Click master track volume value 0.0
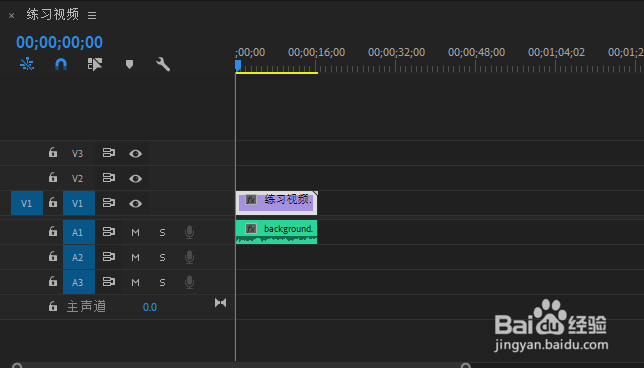 coord(150,307)
